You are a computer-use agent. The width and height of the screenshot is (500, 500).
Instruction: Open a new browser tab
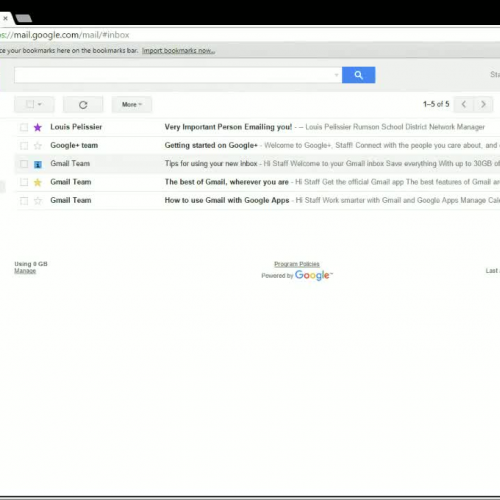24,18
